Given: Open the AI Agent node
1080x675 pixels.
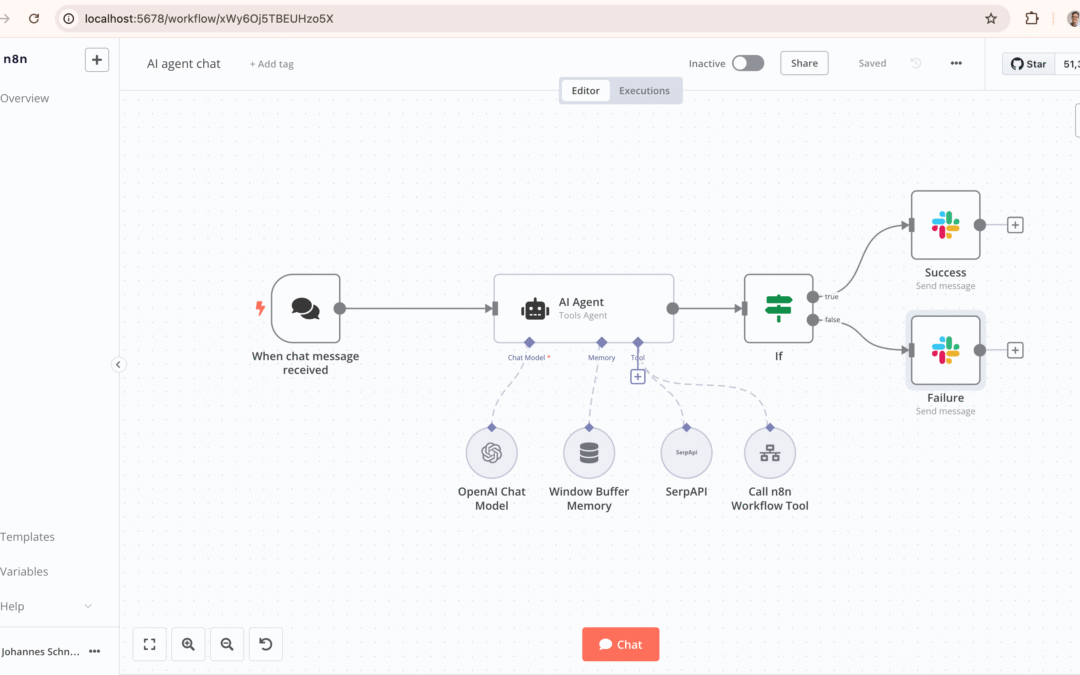Looking at the screenshot, I should (583, 309).
